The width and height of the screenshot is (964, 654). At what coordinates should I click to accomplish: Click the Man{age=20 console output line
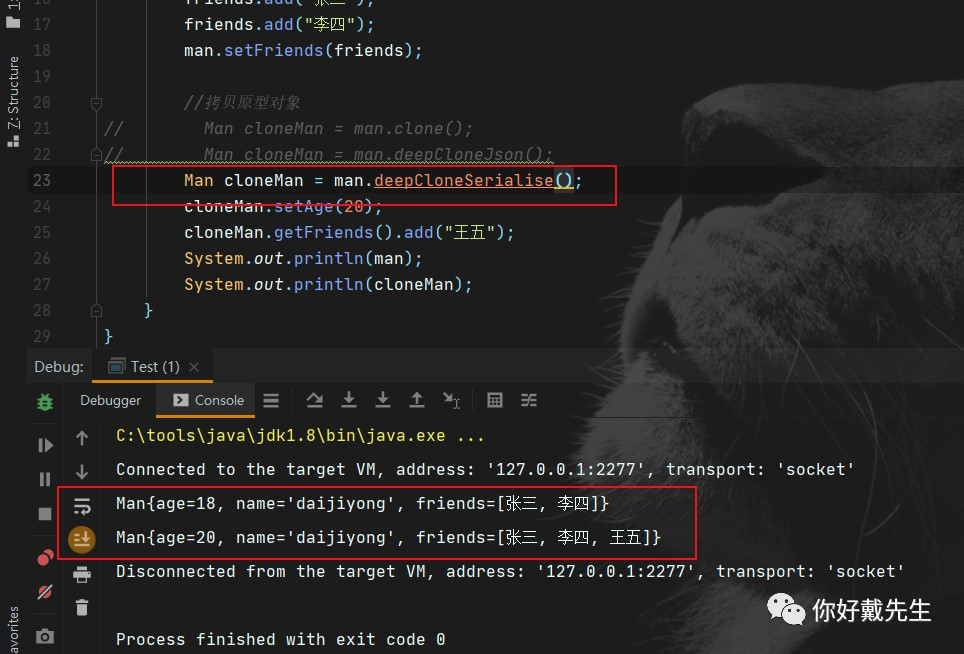388,538
